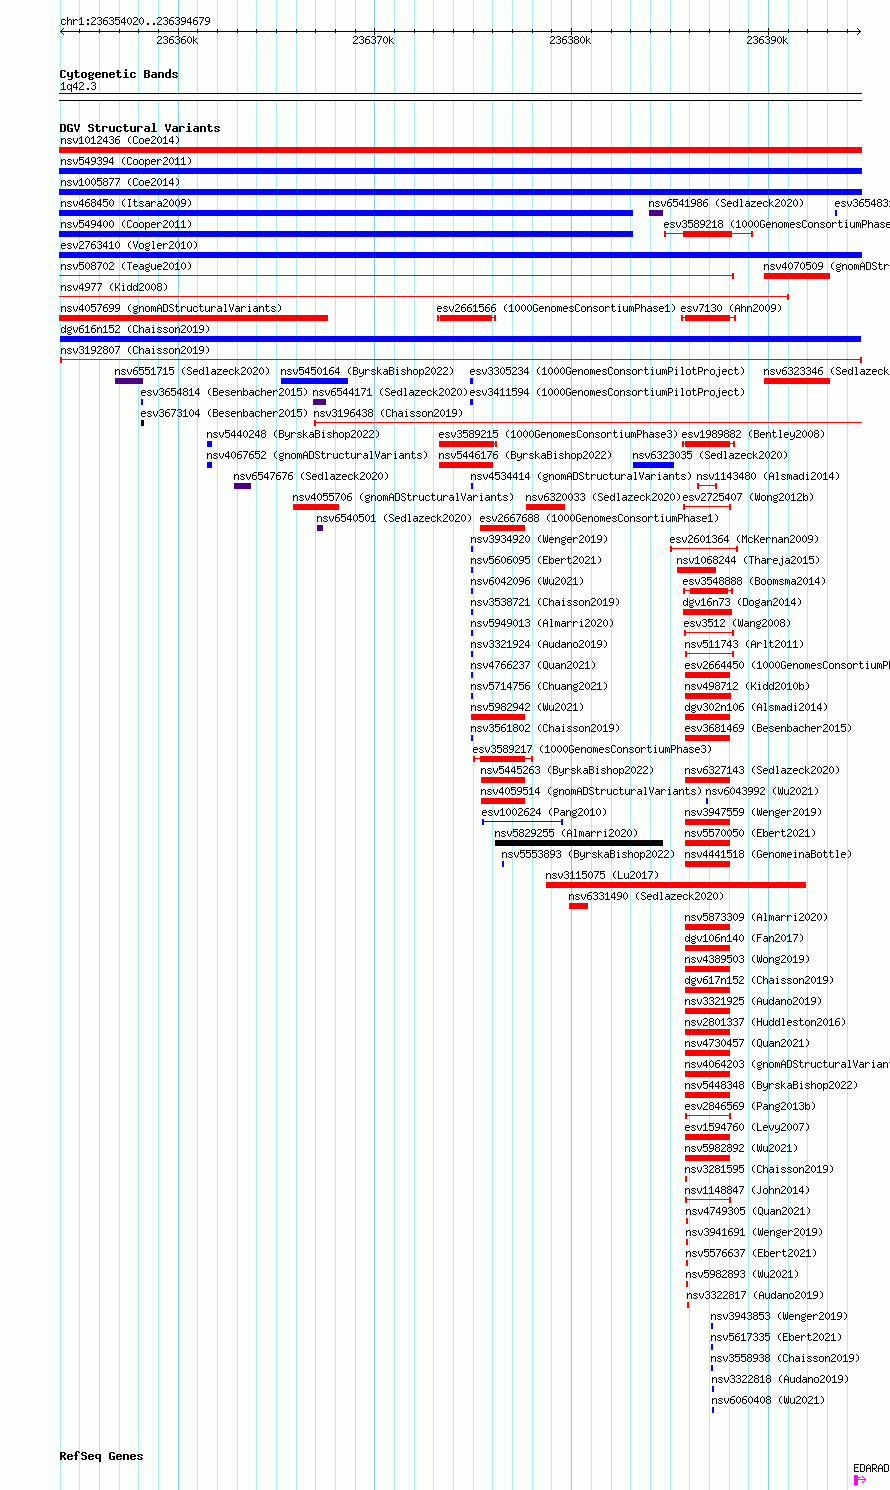This screenshot has height=1490, width=890.
Task: Click the nsv6551715 (Sedlazeck2020) purple bar
Action: [x=129, y=381]
